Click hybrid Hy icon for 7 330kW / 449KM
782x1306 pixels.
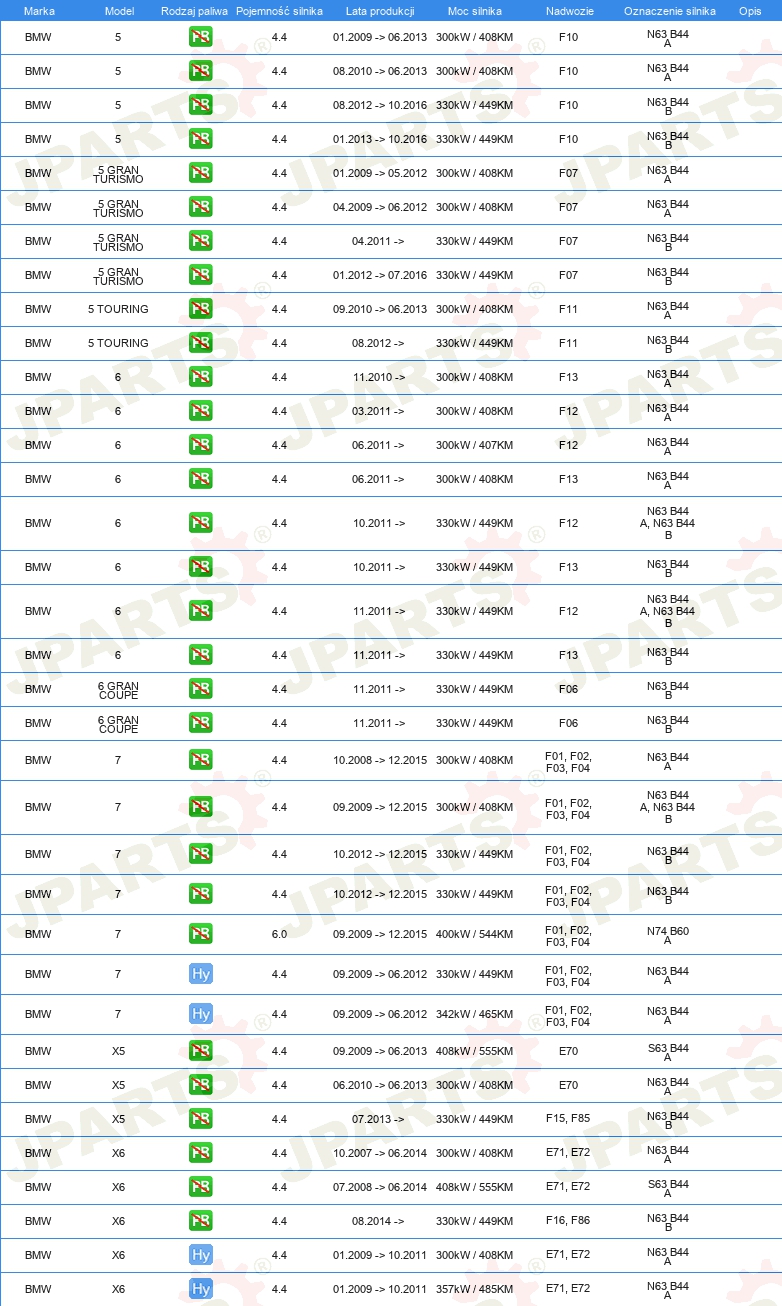200,974
